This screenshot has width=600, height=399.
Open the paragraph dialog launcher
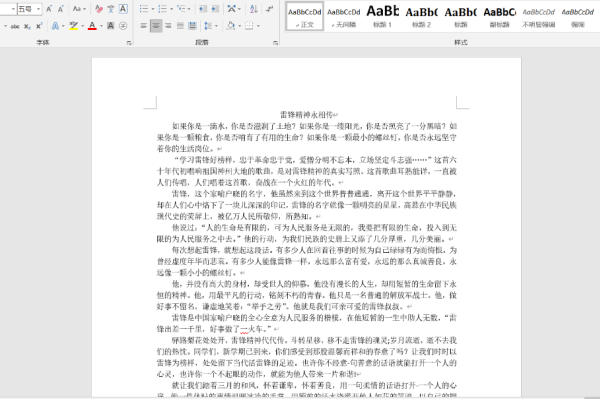[x=275, y=43]
